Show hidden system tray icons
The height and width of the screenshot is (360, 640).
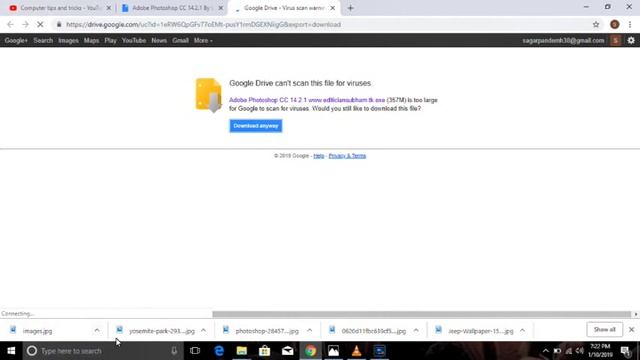click(x=546, y=351)
